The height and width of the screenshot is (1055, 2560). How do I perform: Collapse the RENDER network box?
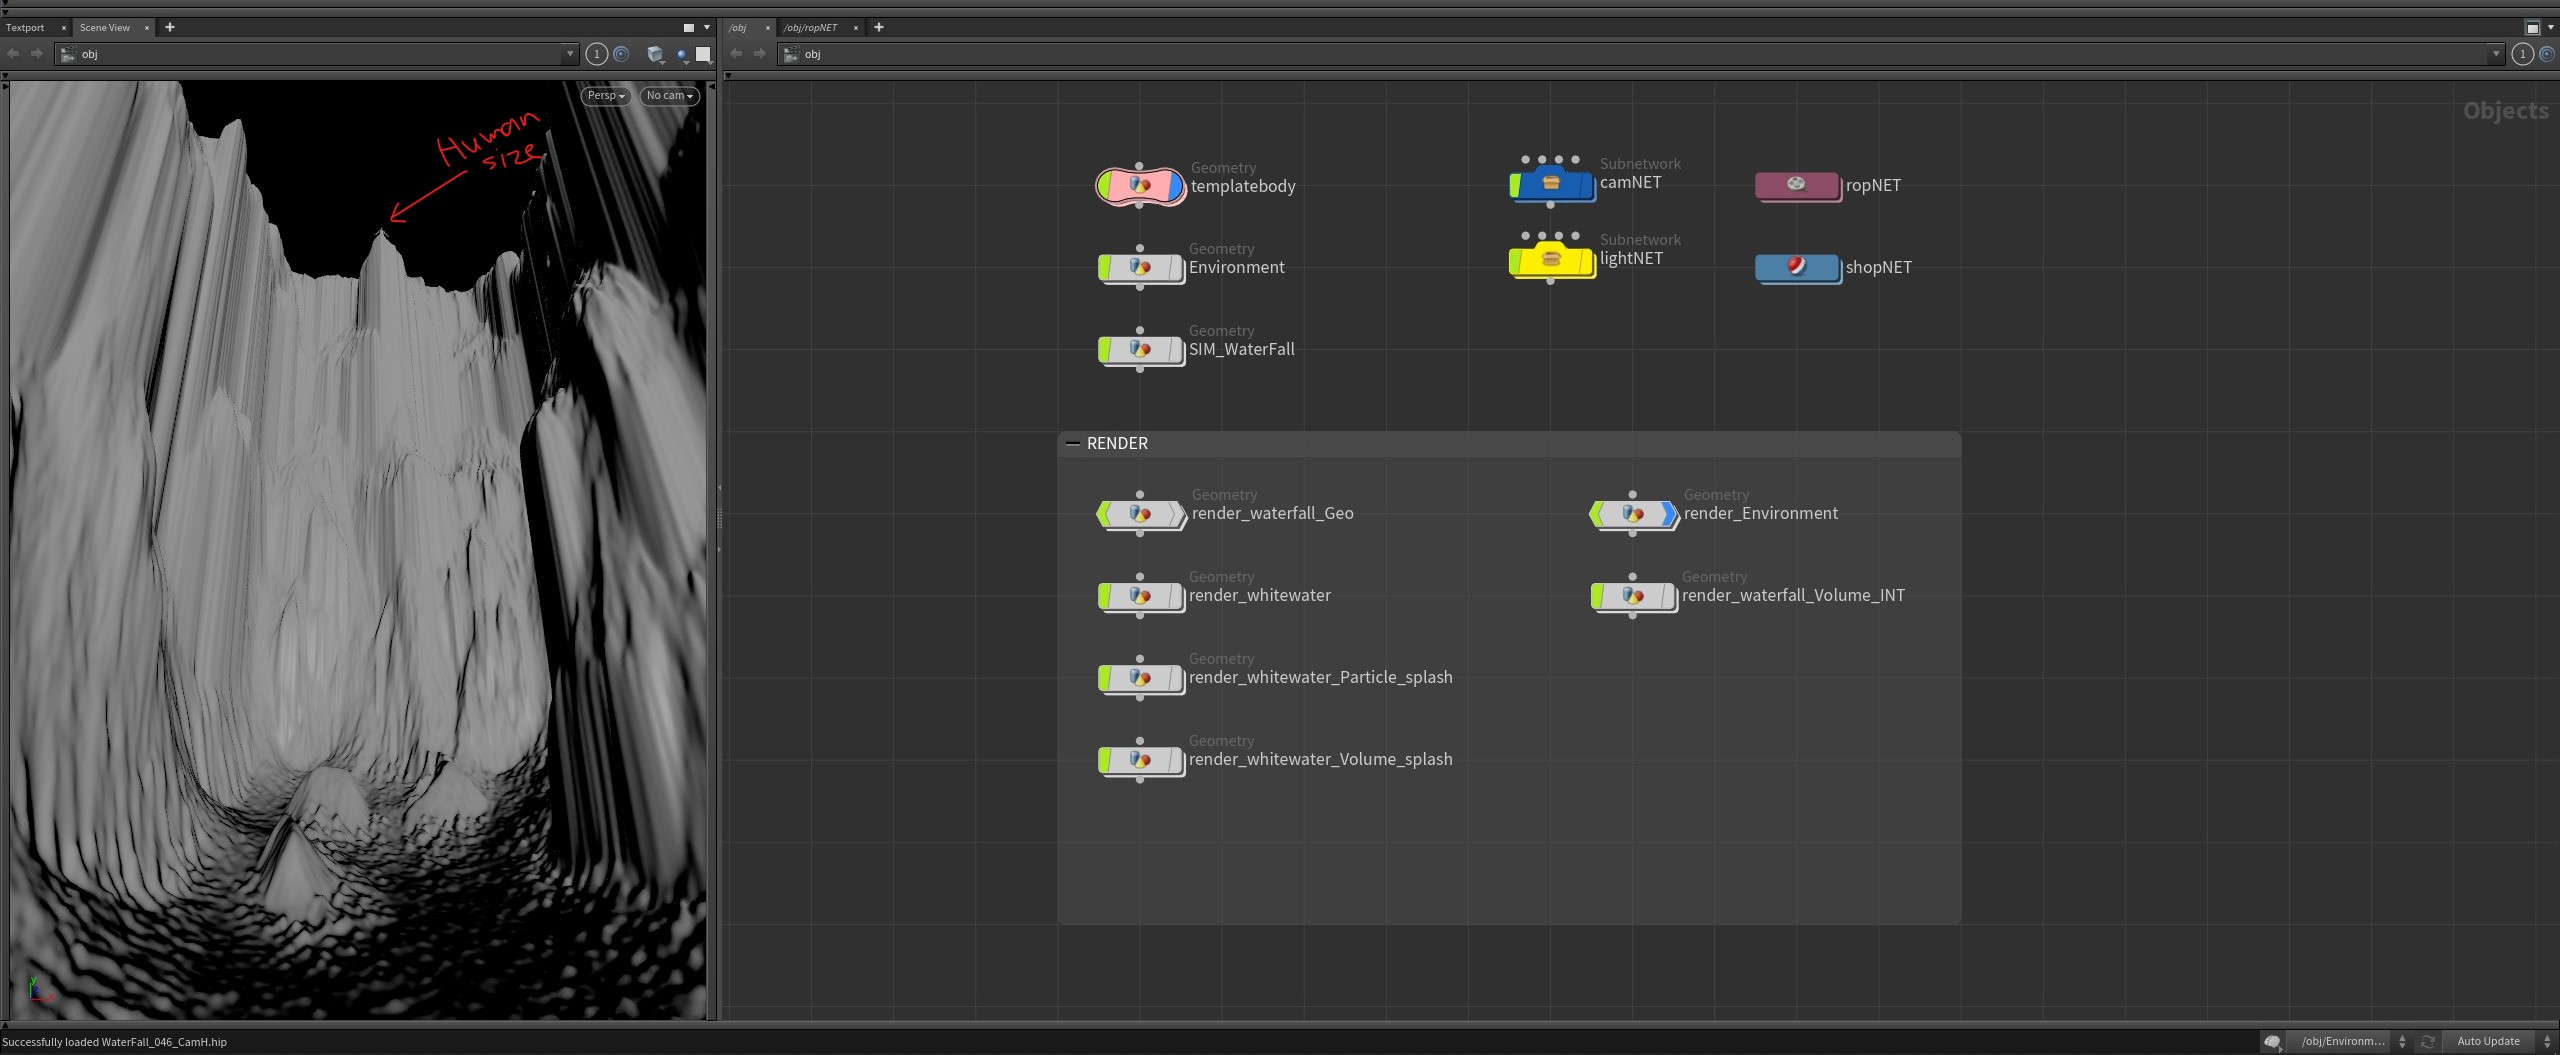(x=1073, y=443)
